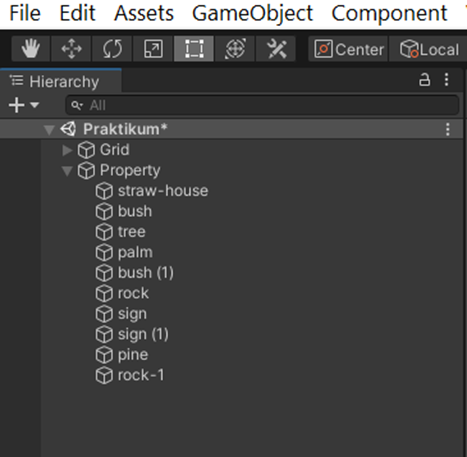Select the Hand tool
The image size is (467, 457).
coord(31,49)
